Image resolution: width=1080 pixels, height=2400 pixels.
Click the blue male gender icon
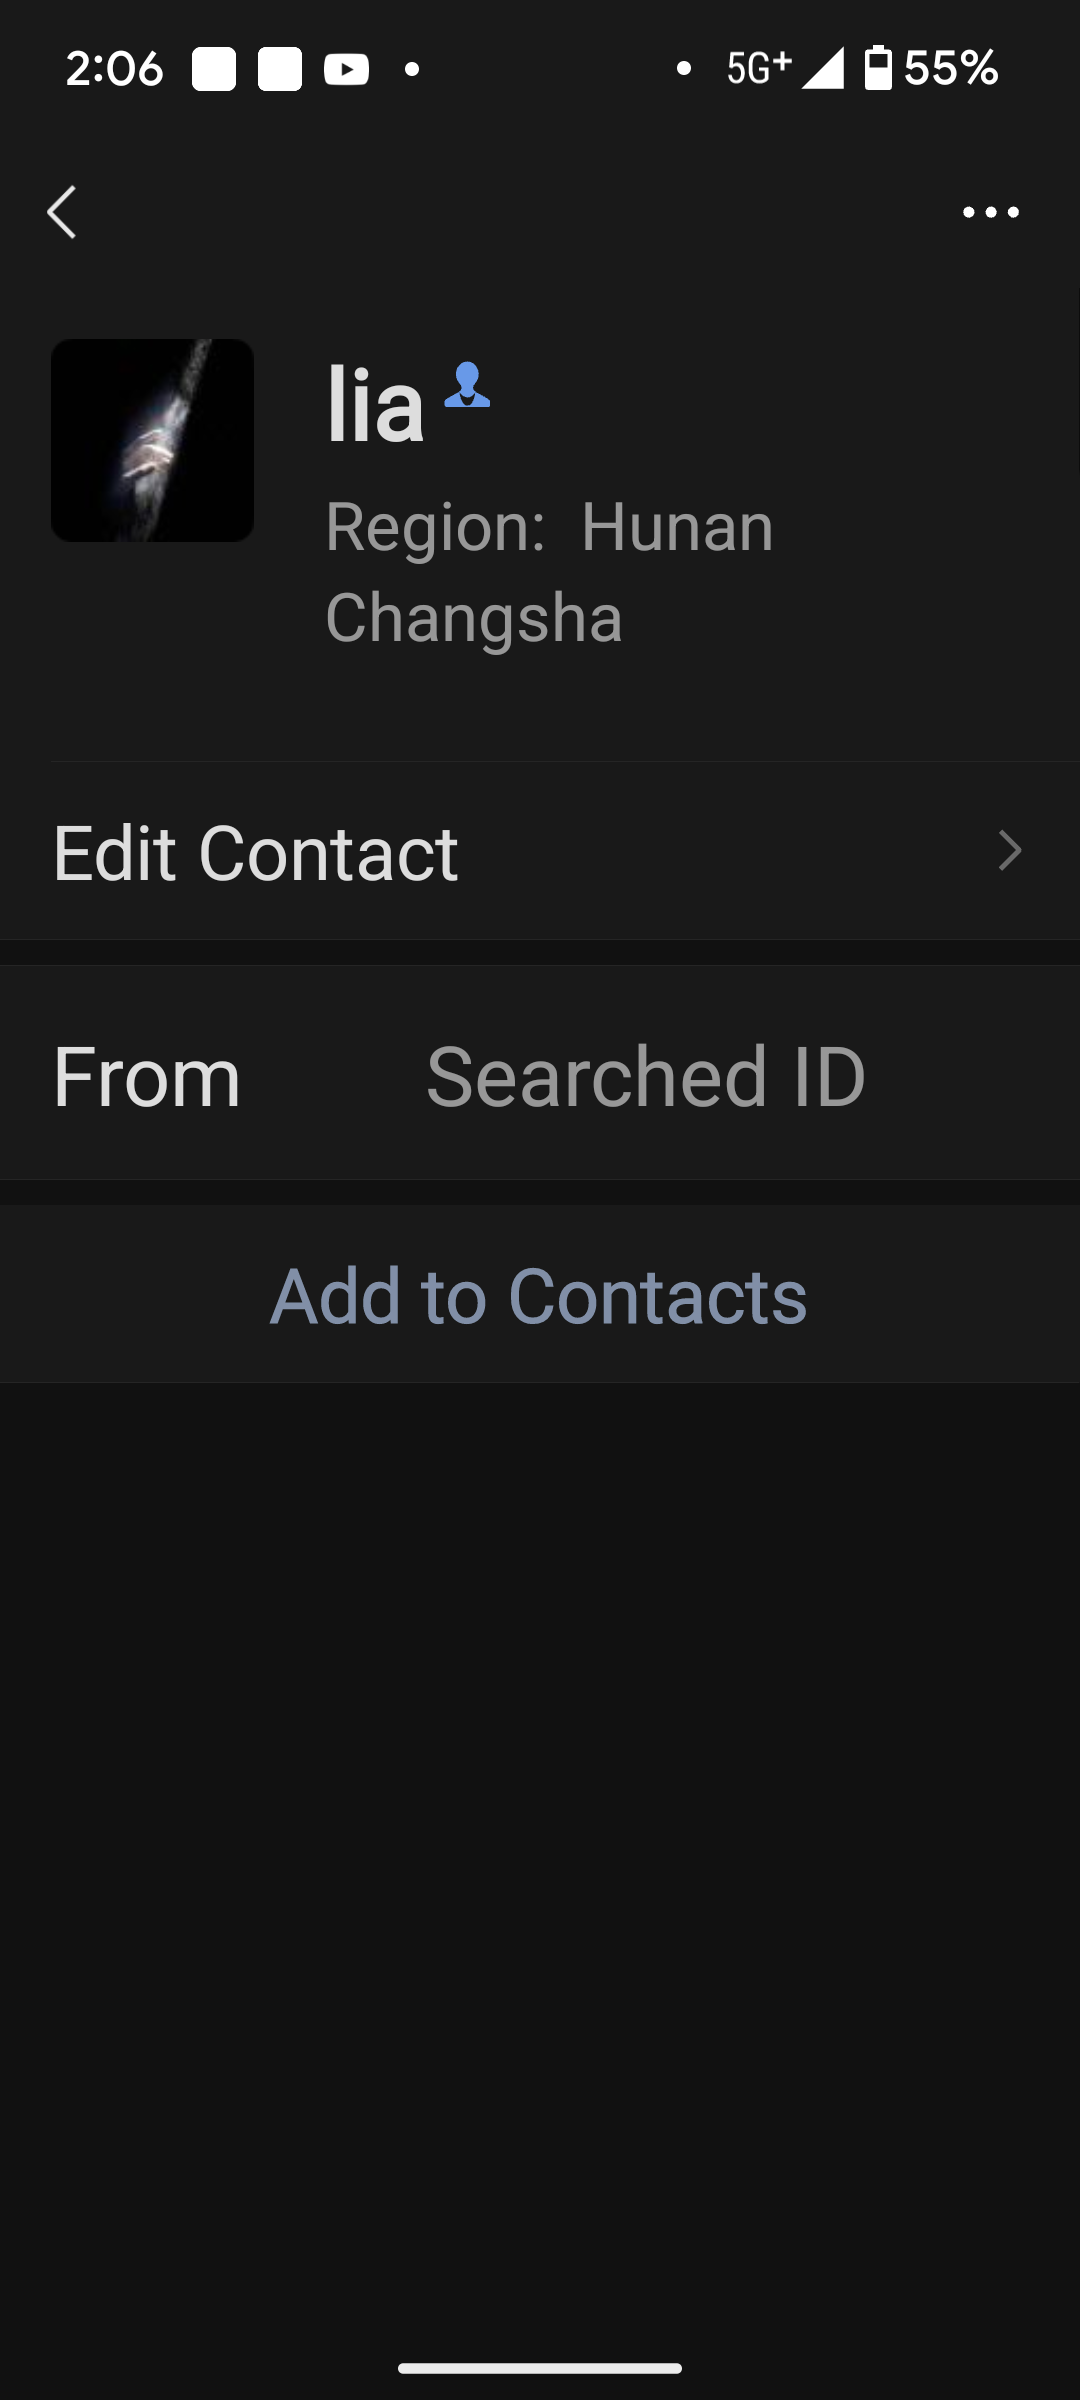pos(467,385)
